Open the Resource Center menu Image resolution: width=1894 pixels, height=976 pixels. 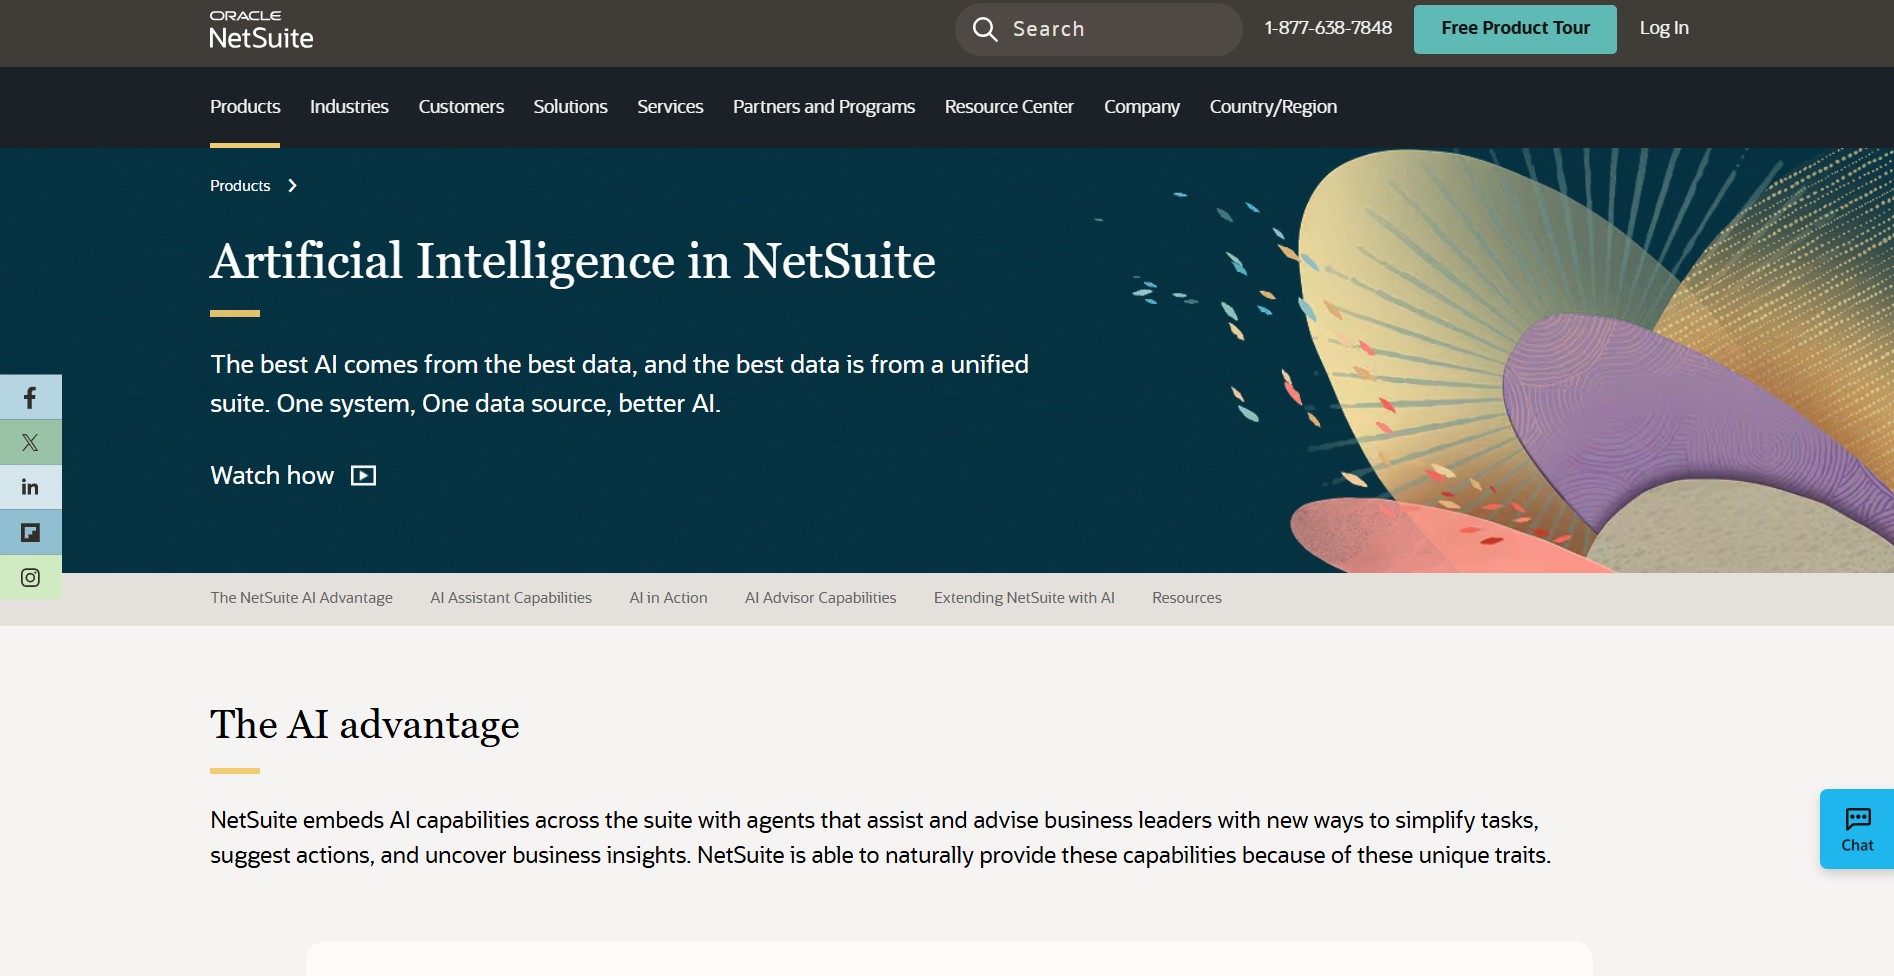(1009, 107)
